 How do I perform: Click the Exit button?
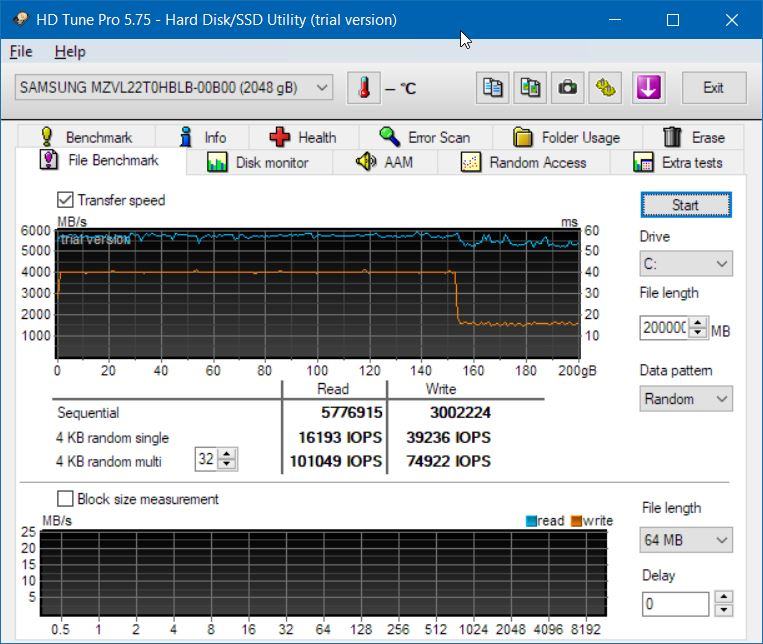(x=714, y=88)
